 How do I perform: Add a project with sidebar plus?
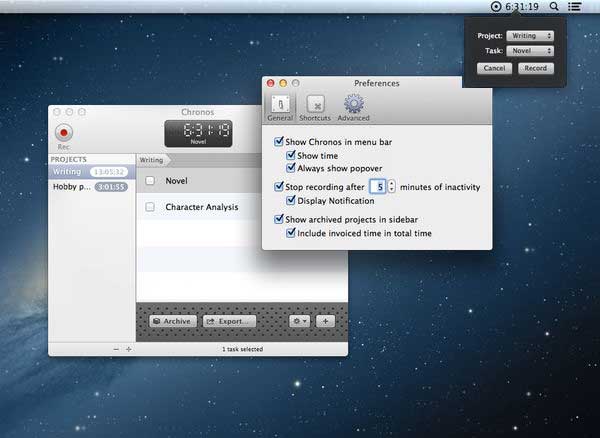pos(129,349)
